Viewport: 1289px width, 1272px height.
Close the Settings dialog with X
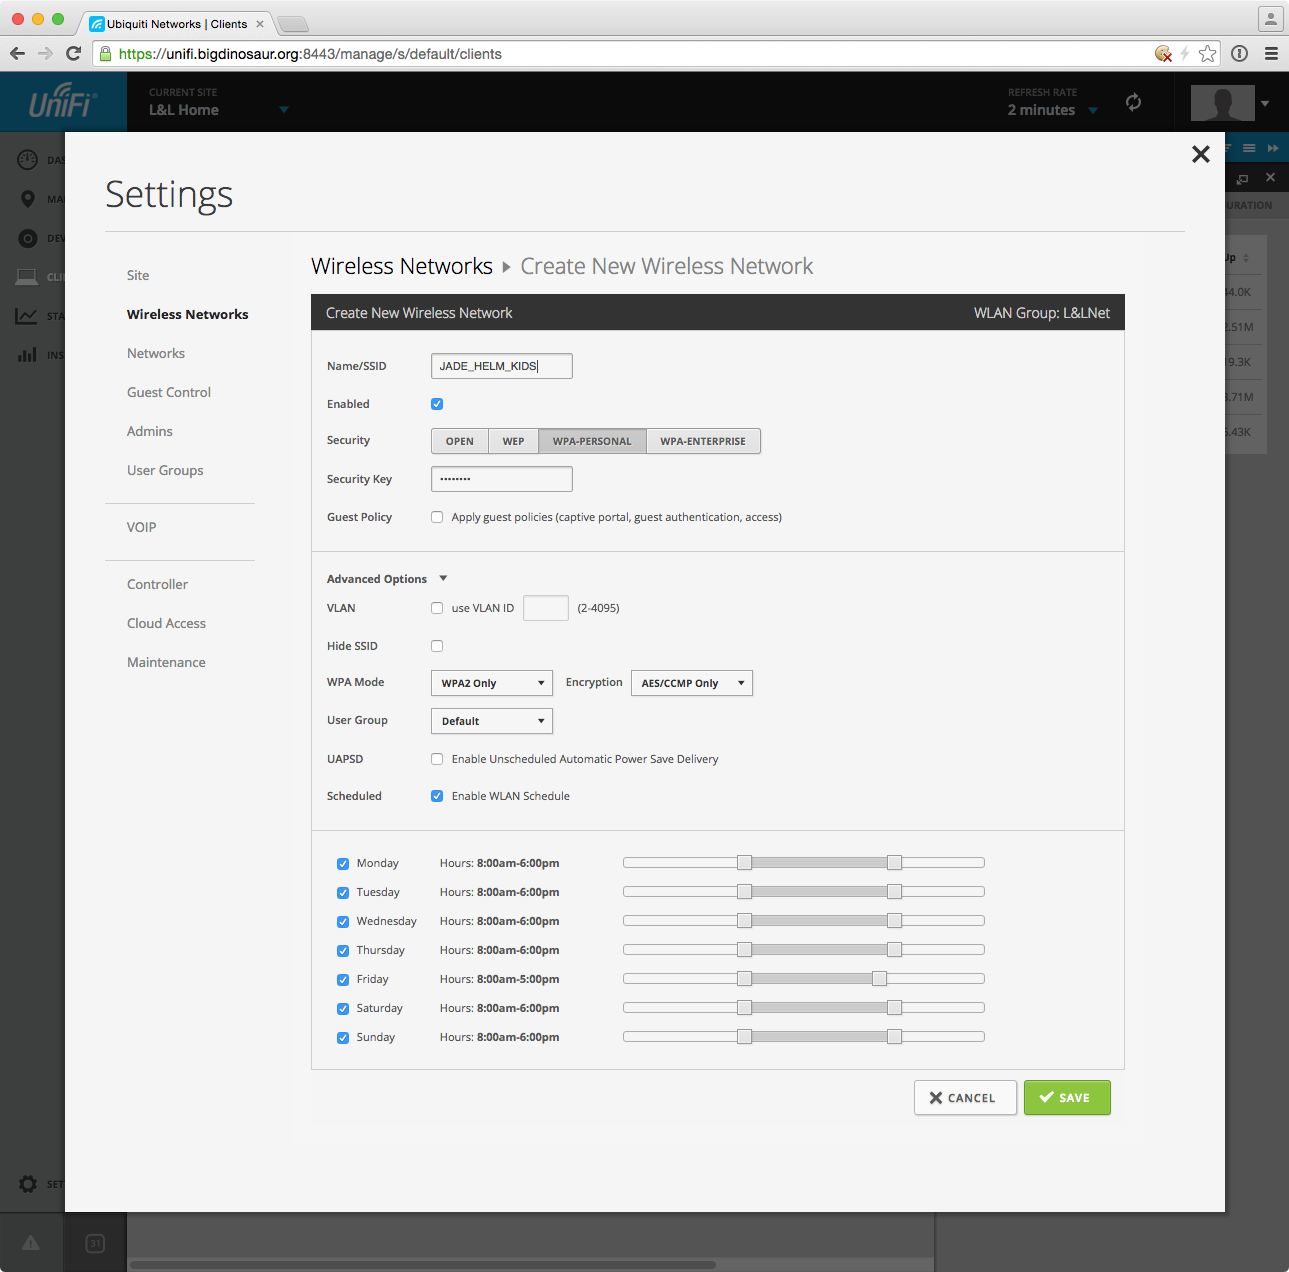[x=1200, y=154]
